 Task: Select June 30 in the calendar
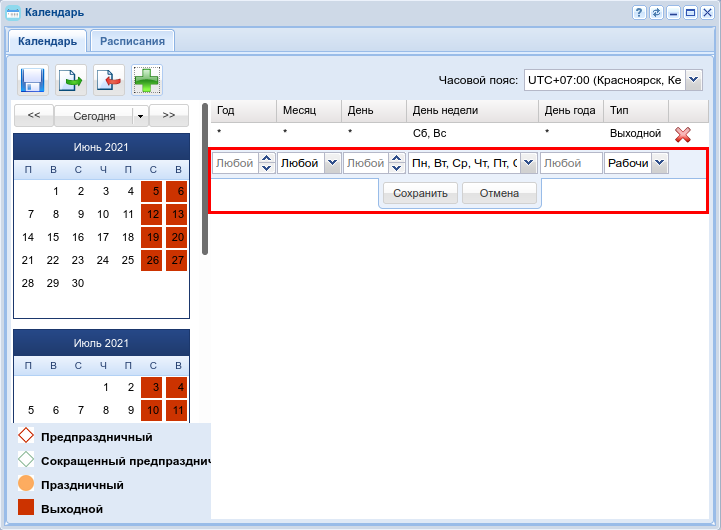pyautogui.click(x=78, y=283)
